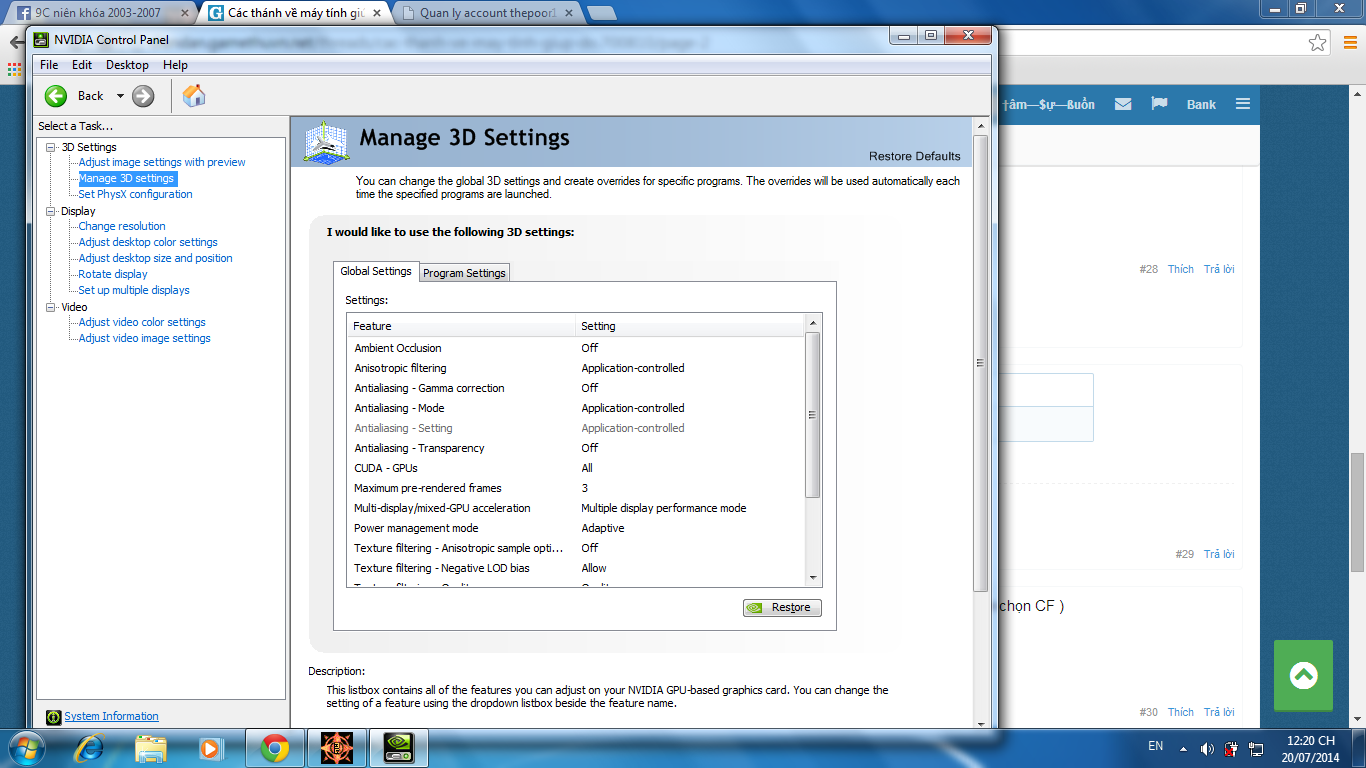Open the Help menu

click(x=175, y=65)
